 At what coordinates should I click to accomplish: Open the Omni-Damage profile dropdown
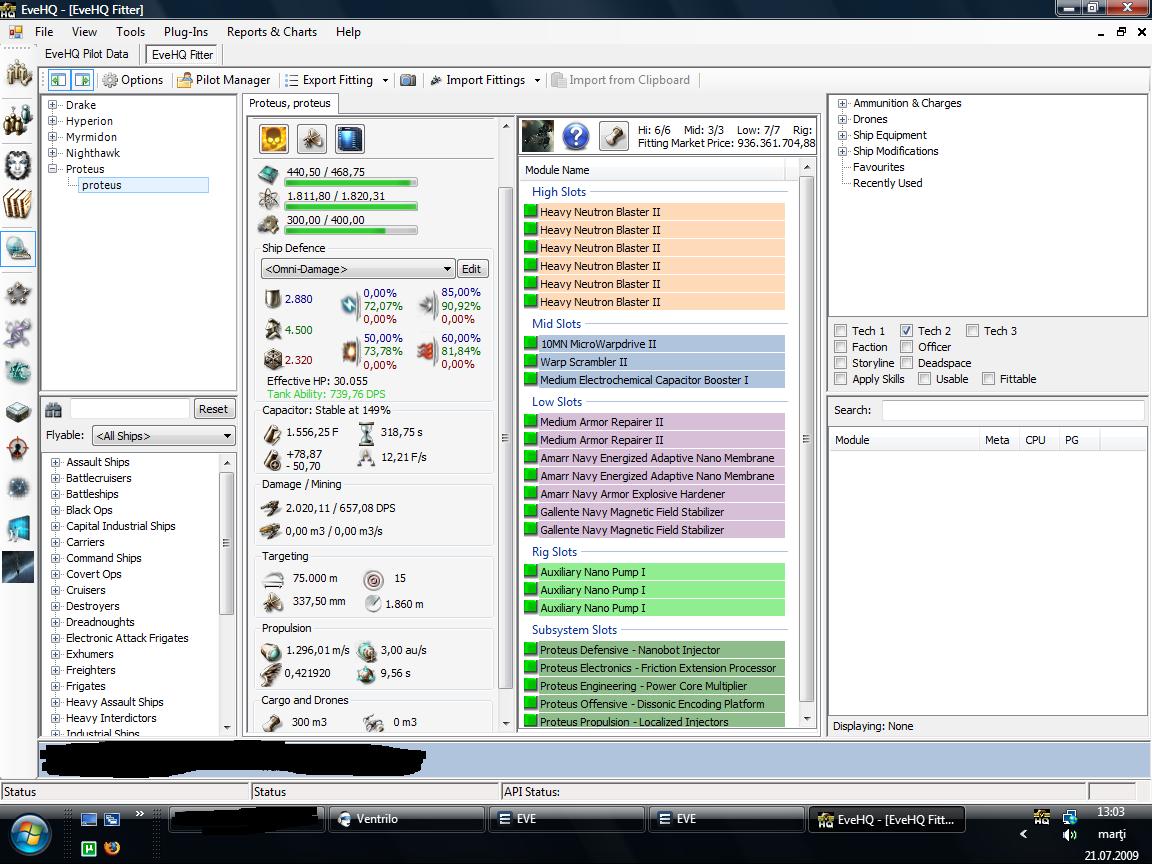coord(358,269)
